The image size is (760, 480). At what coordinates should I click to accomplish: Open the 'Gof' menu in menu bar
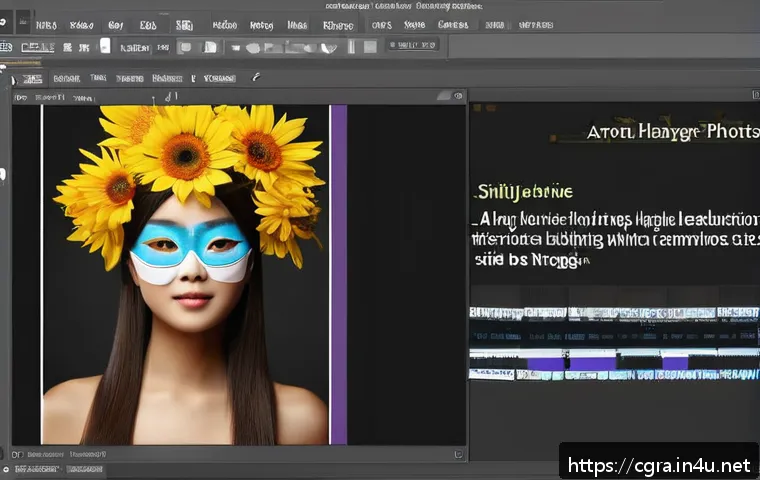pos(116,25)
